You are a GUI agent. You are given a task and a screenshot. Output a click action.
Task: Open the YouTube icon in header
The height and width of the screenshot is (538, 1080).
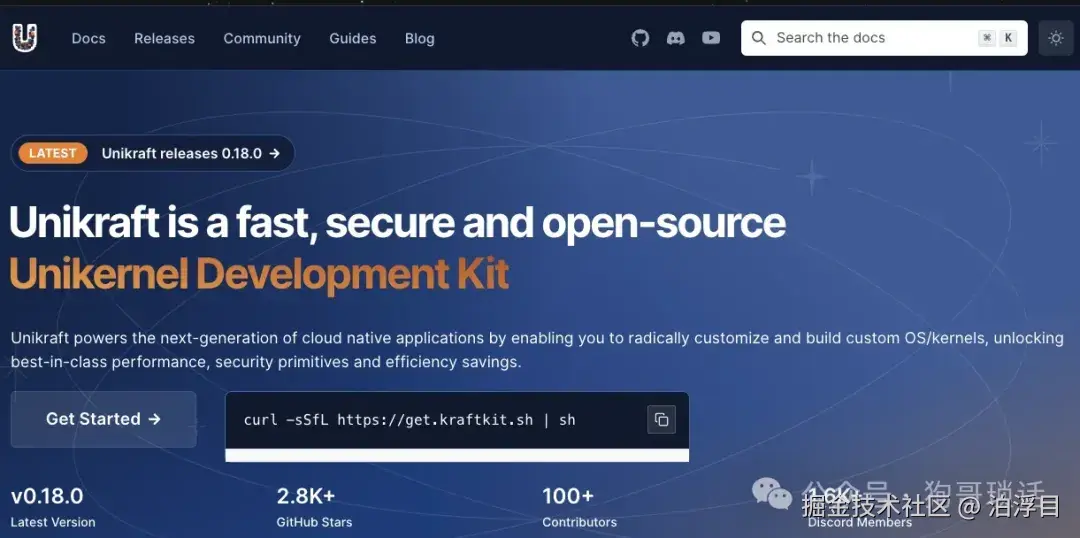click(x=711, y=38)
